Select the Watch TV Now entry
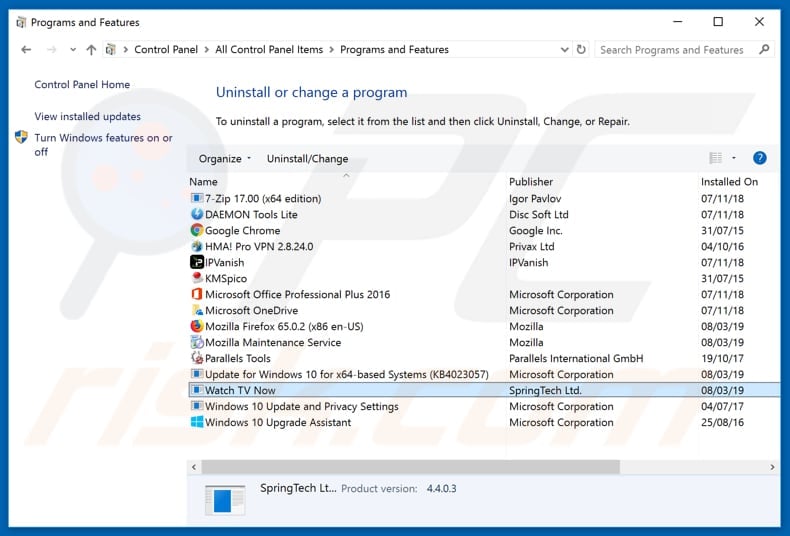The width and height of the screenshot is (790, 536). [484, 390]
